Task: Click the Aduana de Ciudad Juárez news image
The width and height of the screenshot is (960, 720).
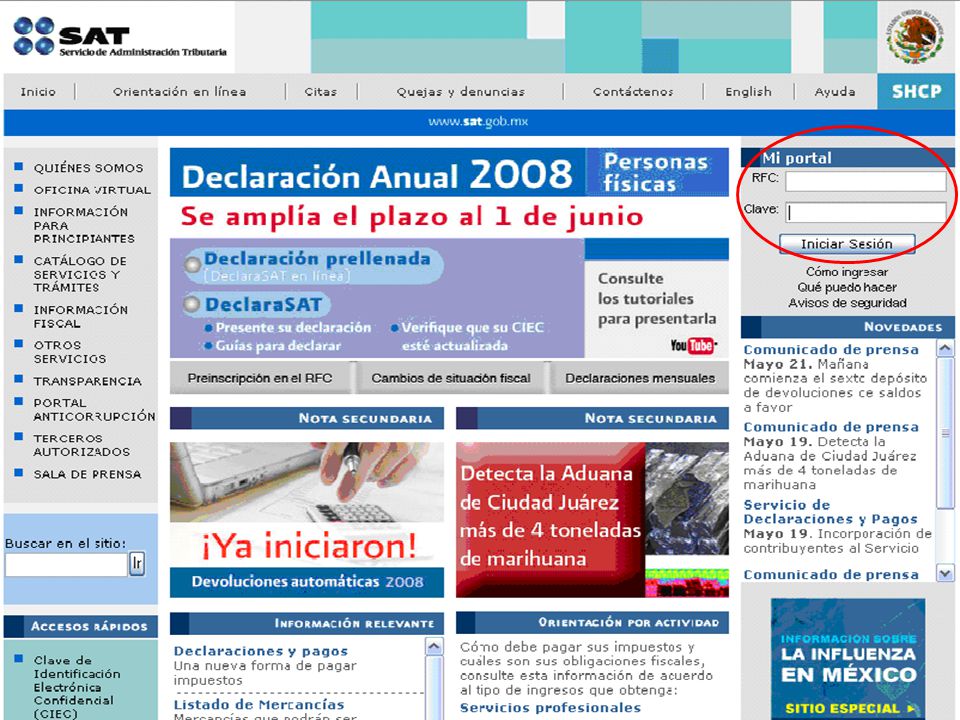Action: coord(592,519)
